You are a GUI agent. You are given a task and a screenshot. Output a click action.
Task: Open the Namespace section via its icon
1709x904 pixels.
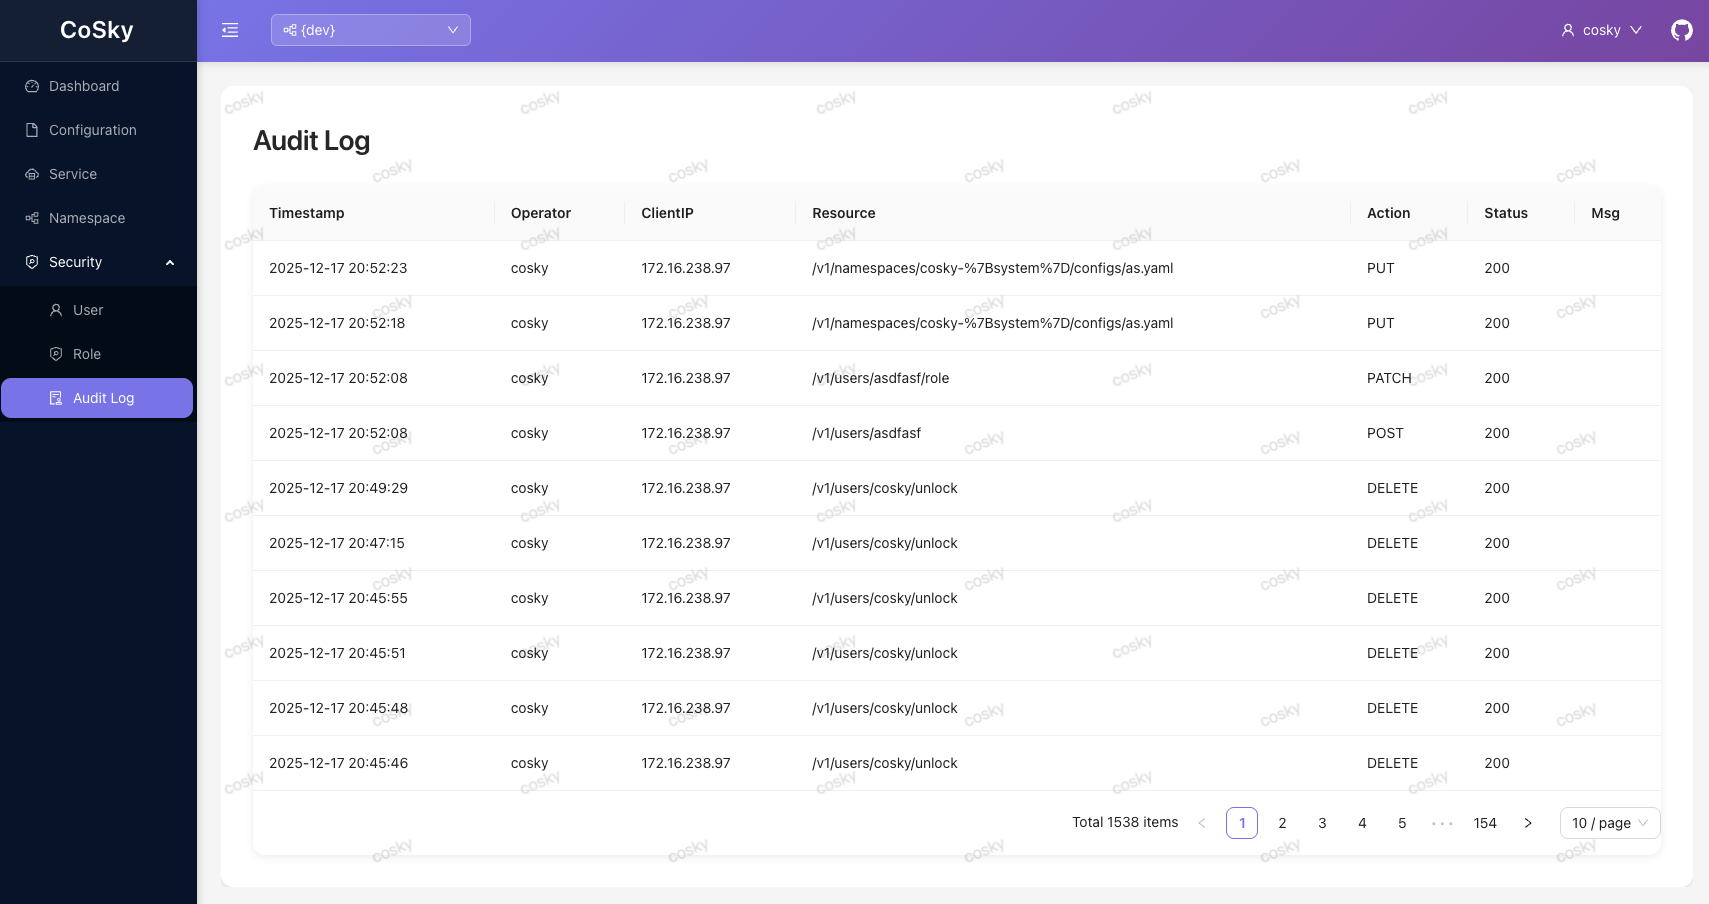(33, 218)
